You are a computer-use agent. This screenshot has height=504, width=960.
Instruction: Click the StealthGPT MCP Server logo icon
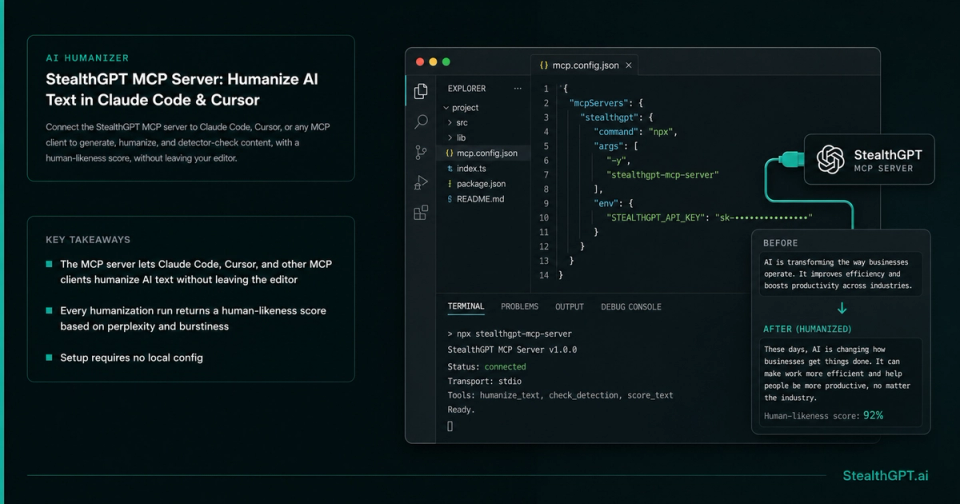click(x=830, y=159)
